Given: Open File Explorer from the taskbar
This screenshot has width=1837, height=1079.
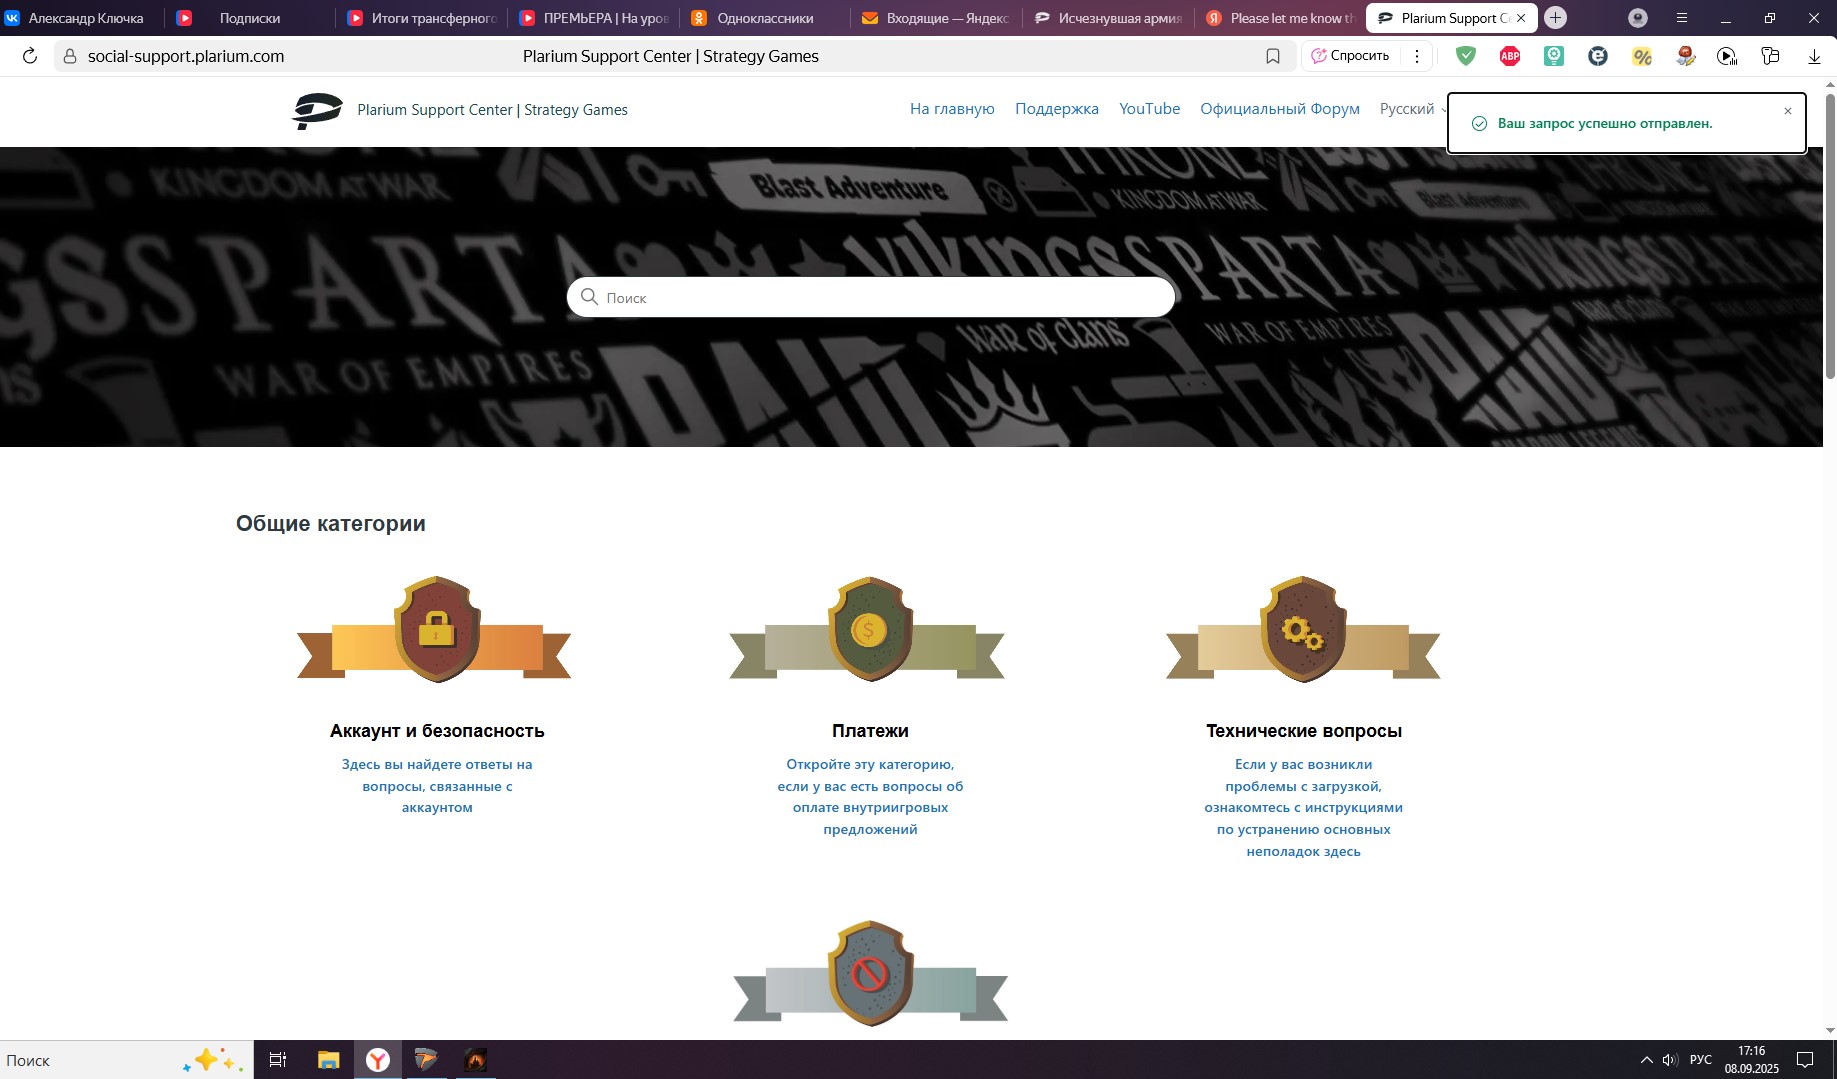Looking at the screenshot, I should click(x=328, y=1060).
